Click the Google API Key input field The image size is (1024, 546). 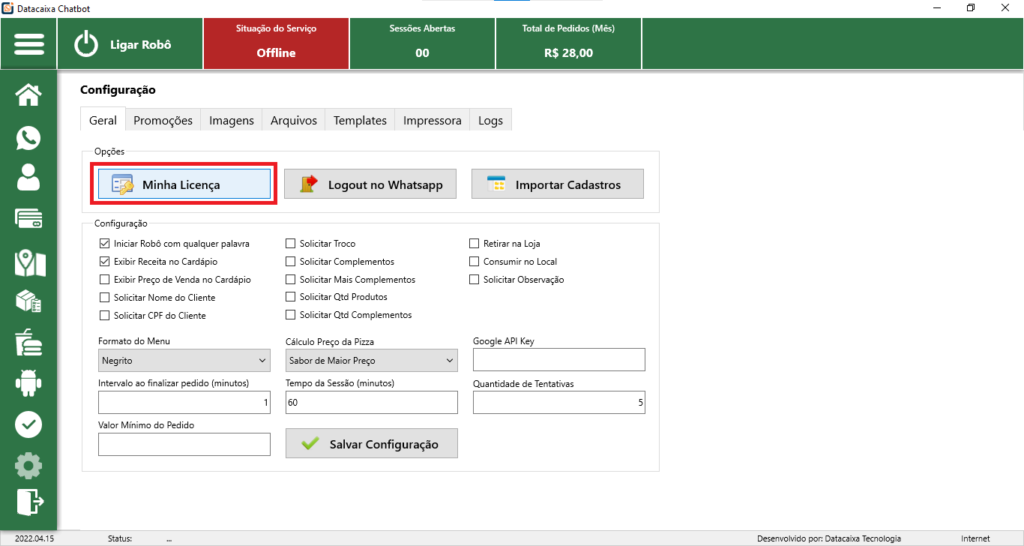(x=559, y=360)
